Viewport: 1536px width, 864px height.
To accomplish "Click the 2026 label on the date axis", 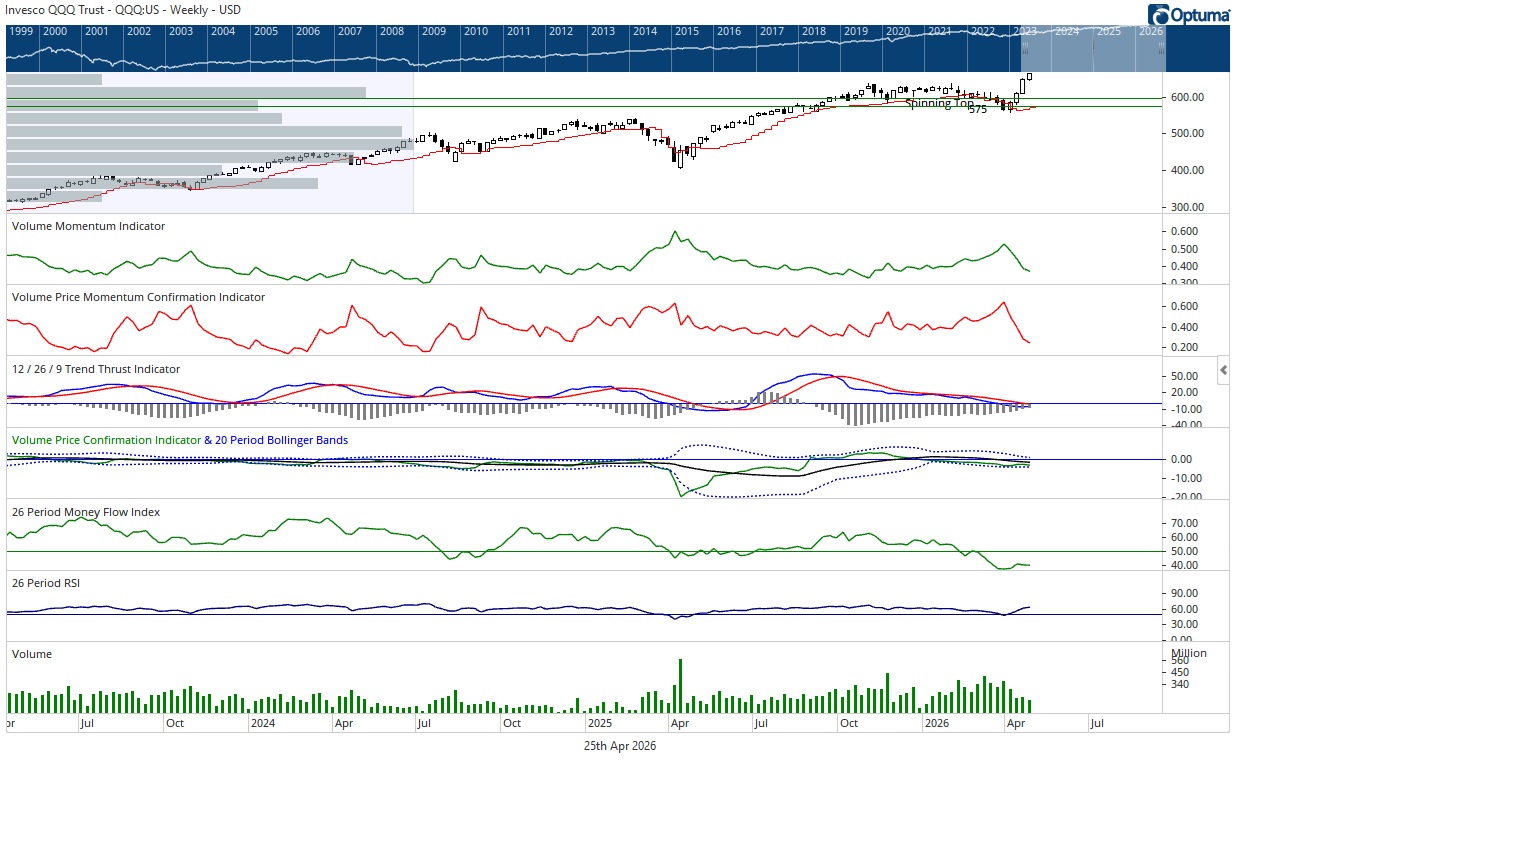I will point(937,723).
